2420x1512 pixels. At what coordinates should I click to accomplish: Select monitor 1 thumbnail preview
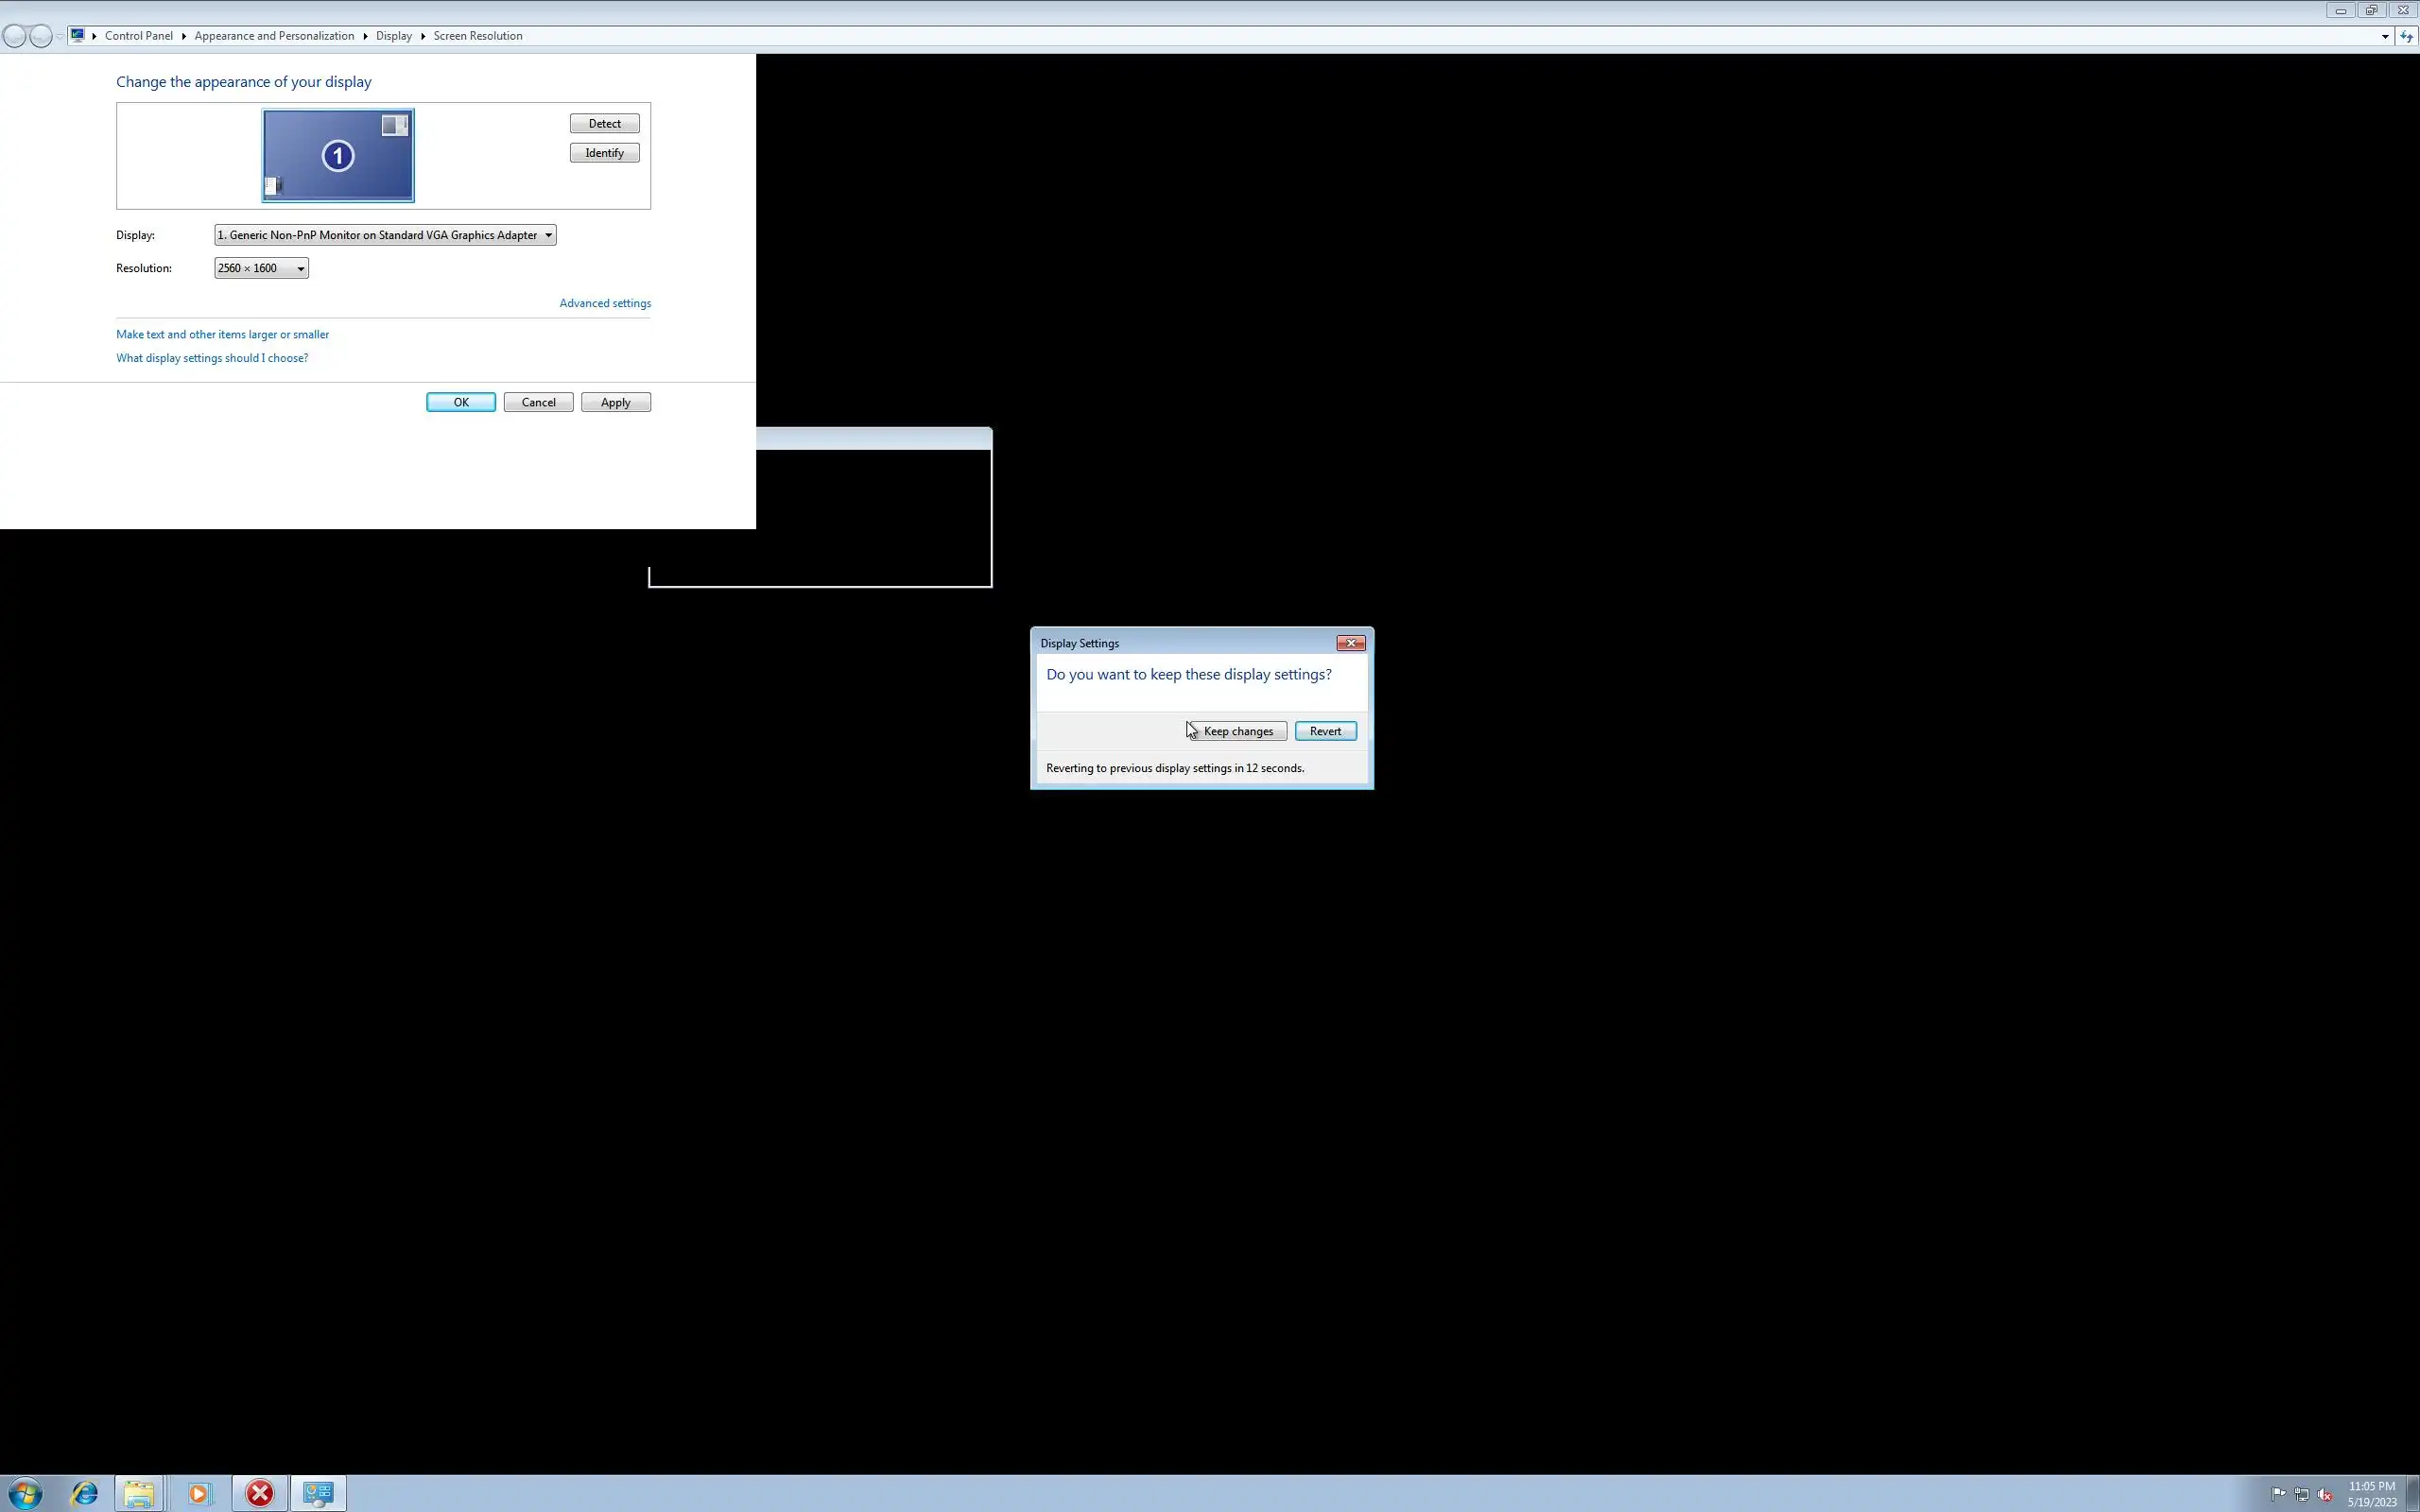click(x=338, y=156)
